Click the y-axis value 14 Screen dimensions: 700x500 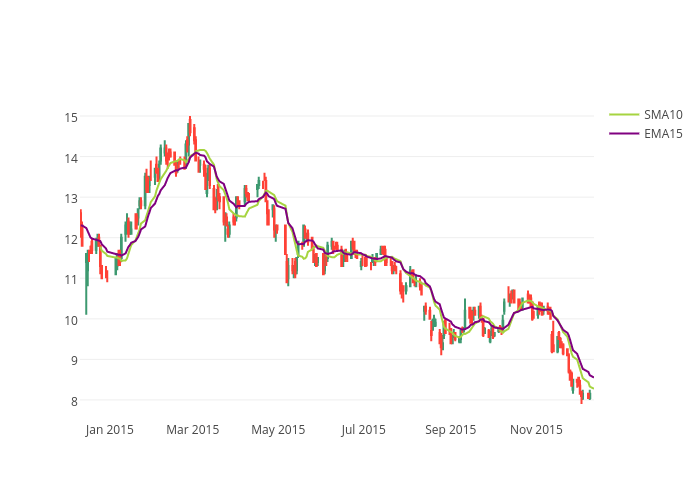click(71, 158)
